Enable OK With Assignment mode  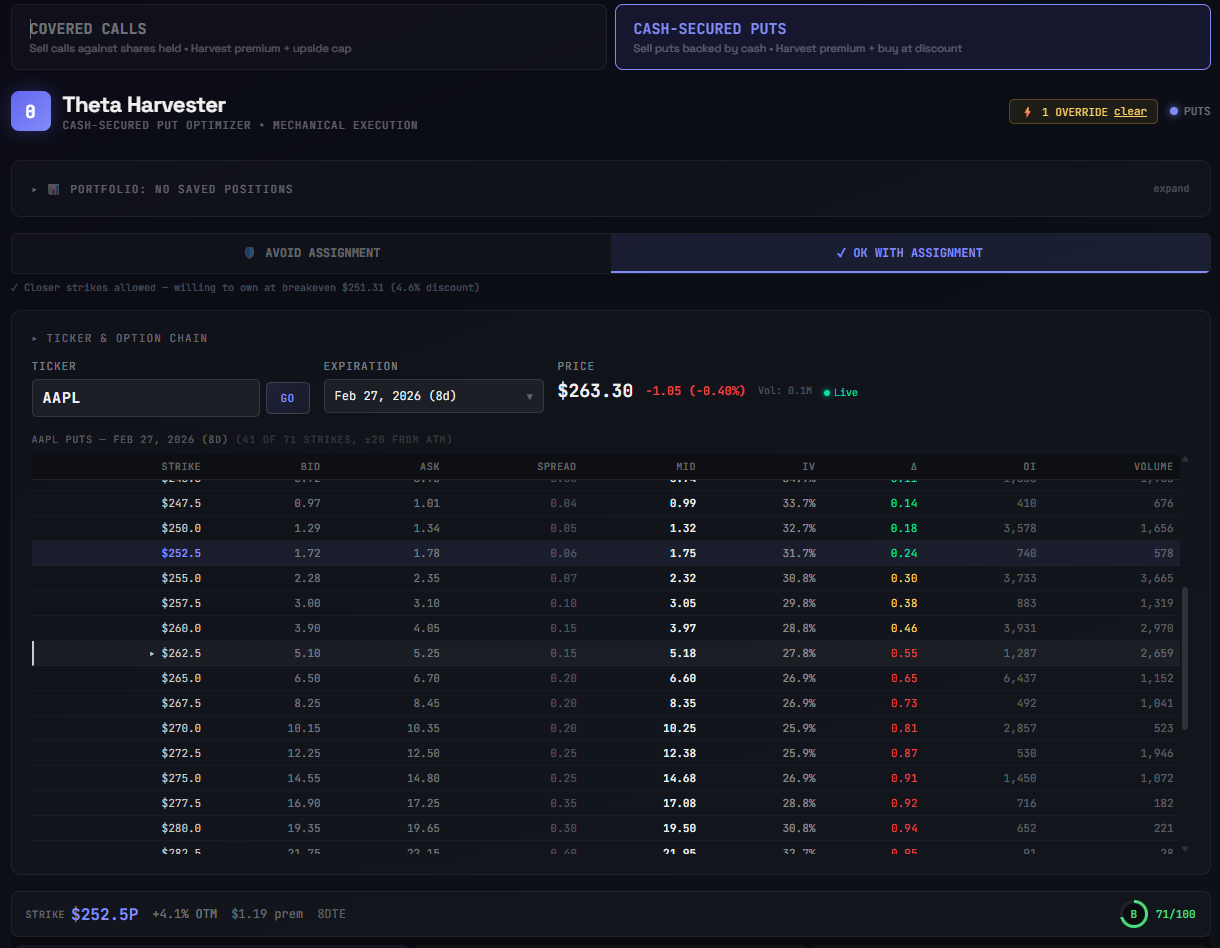909,252
